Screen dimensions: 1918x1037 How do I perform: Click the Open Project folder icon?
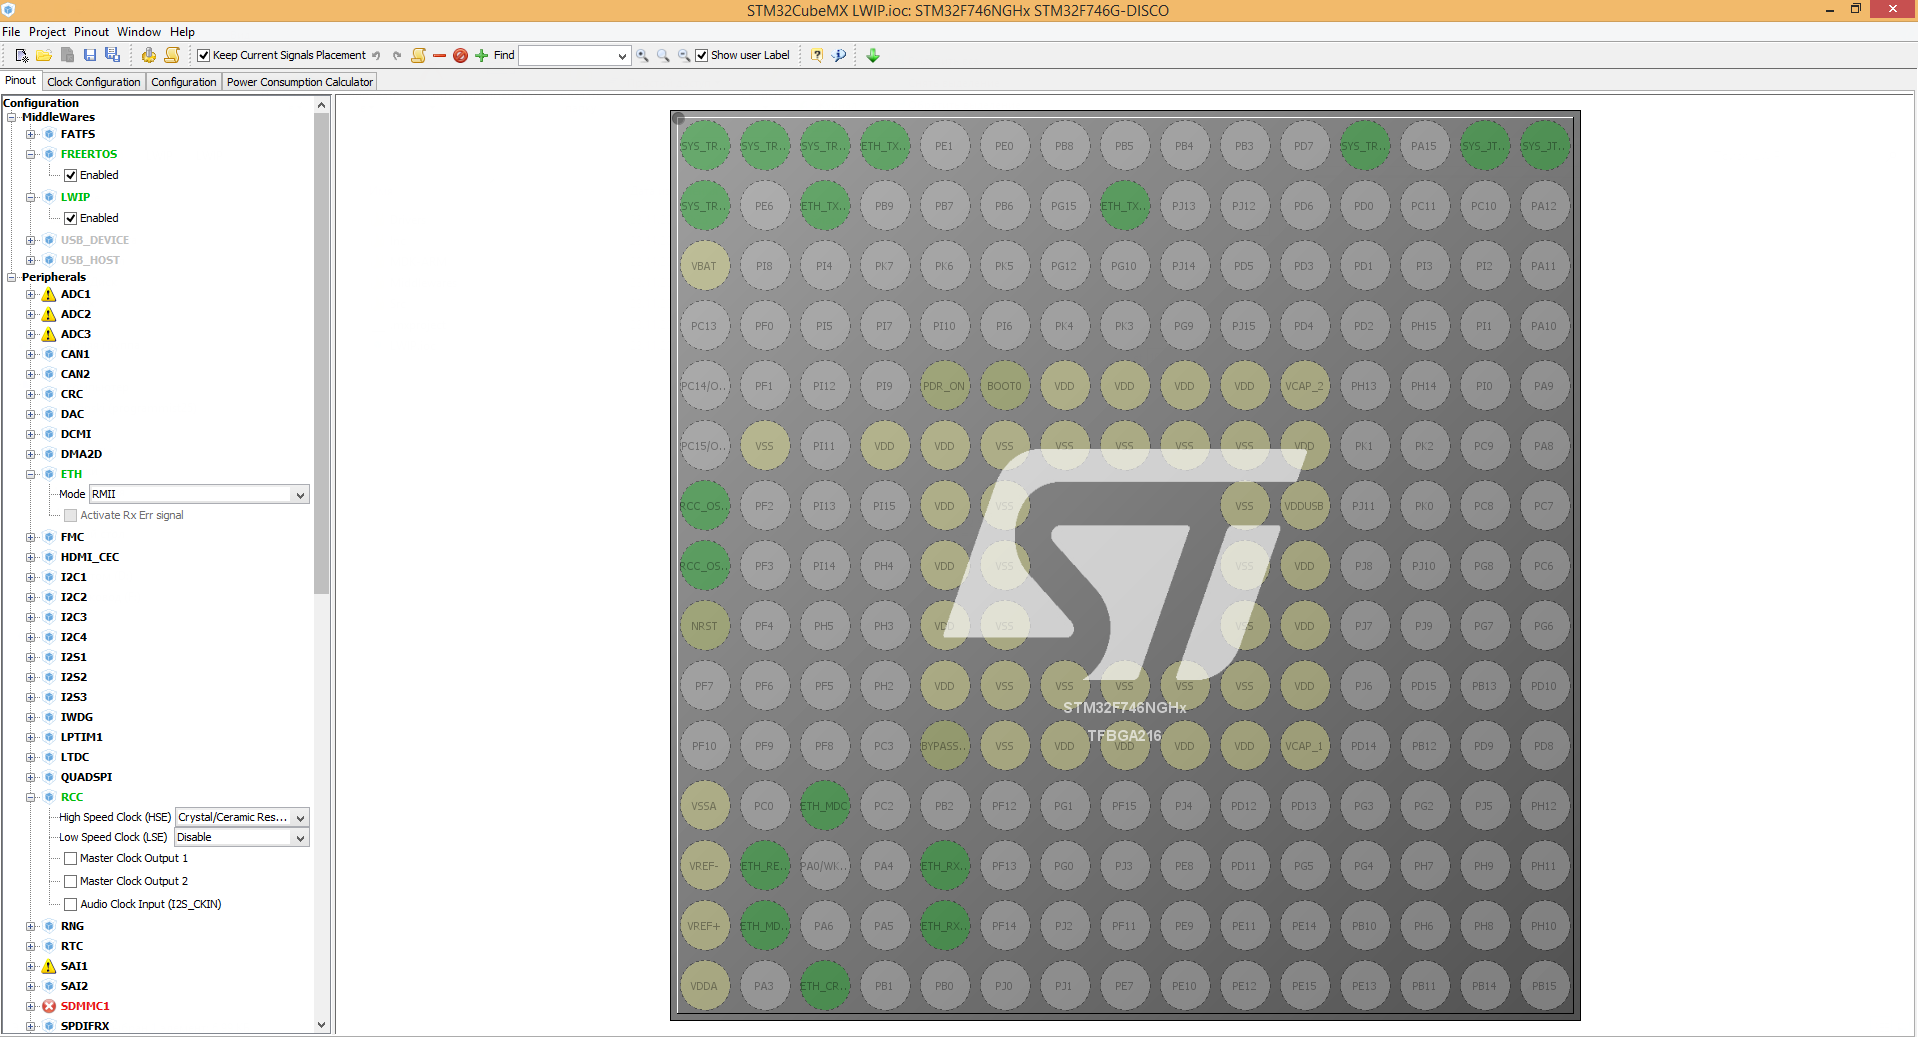pyautogui.click(x=44, y=55)
